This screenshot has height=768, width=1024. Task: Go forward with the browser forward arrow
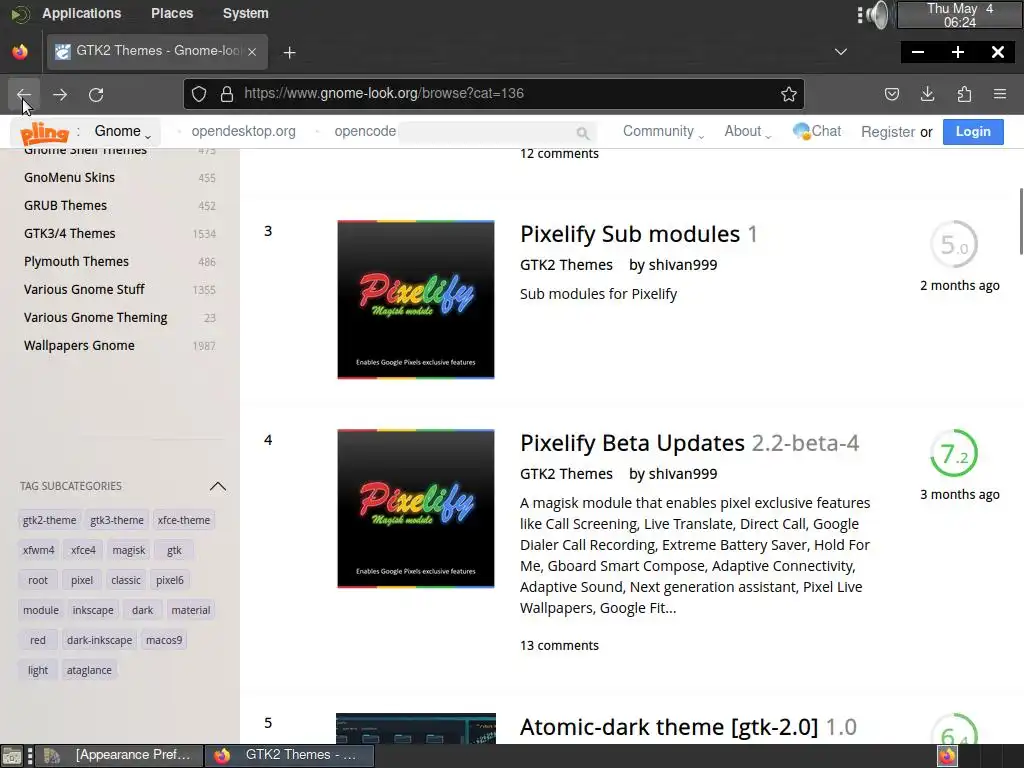pyautogui.click(x=60, y=94)
